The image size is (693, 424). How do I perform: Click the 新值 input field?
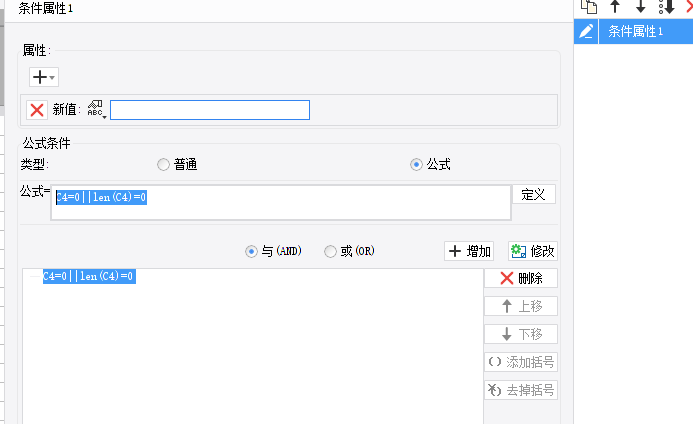(210, 110)
